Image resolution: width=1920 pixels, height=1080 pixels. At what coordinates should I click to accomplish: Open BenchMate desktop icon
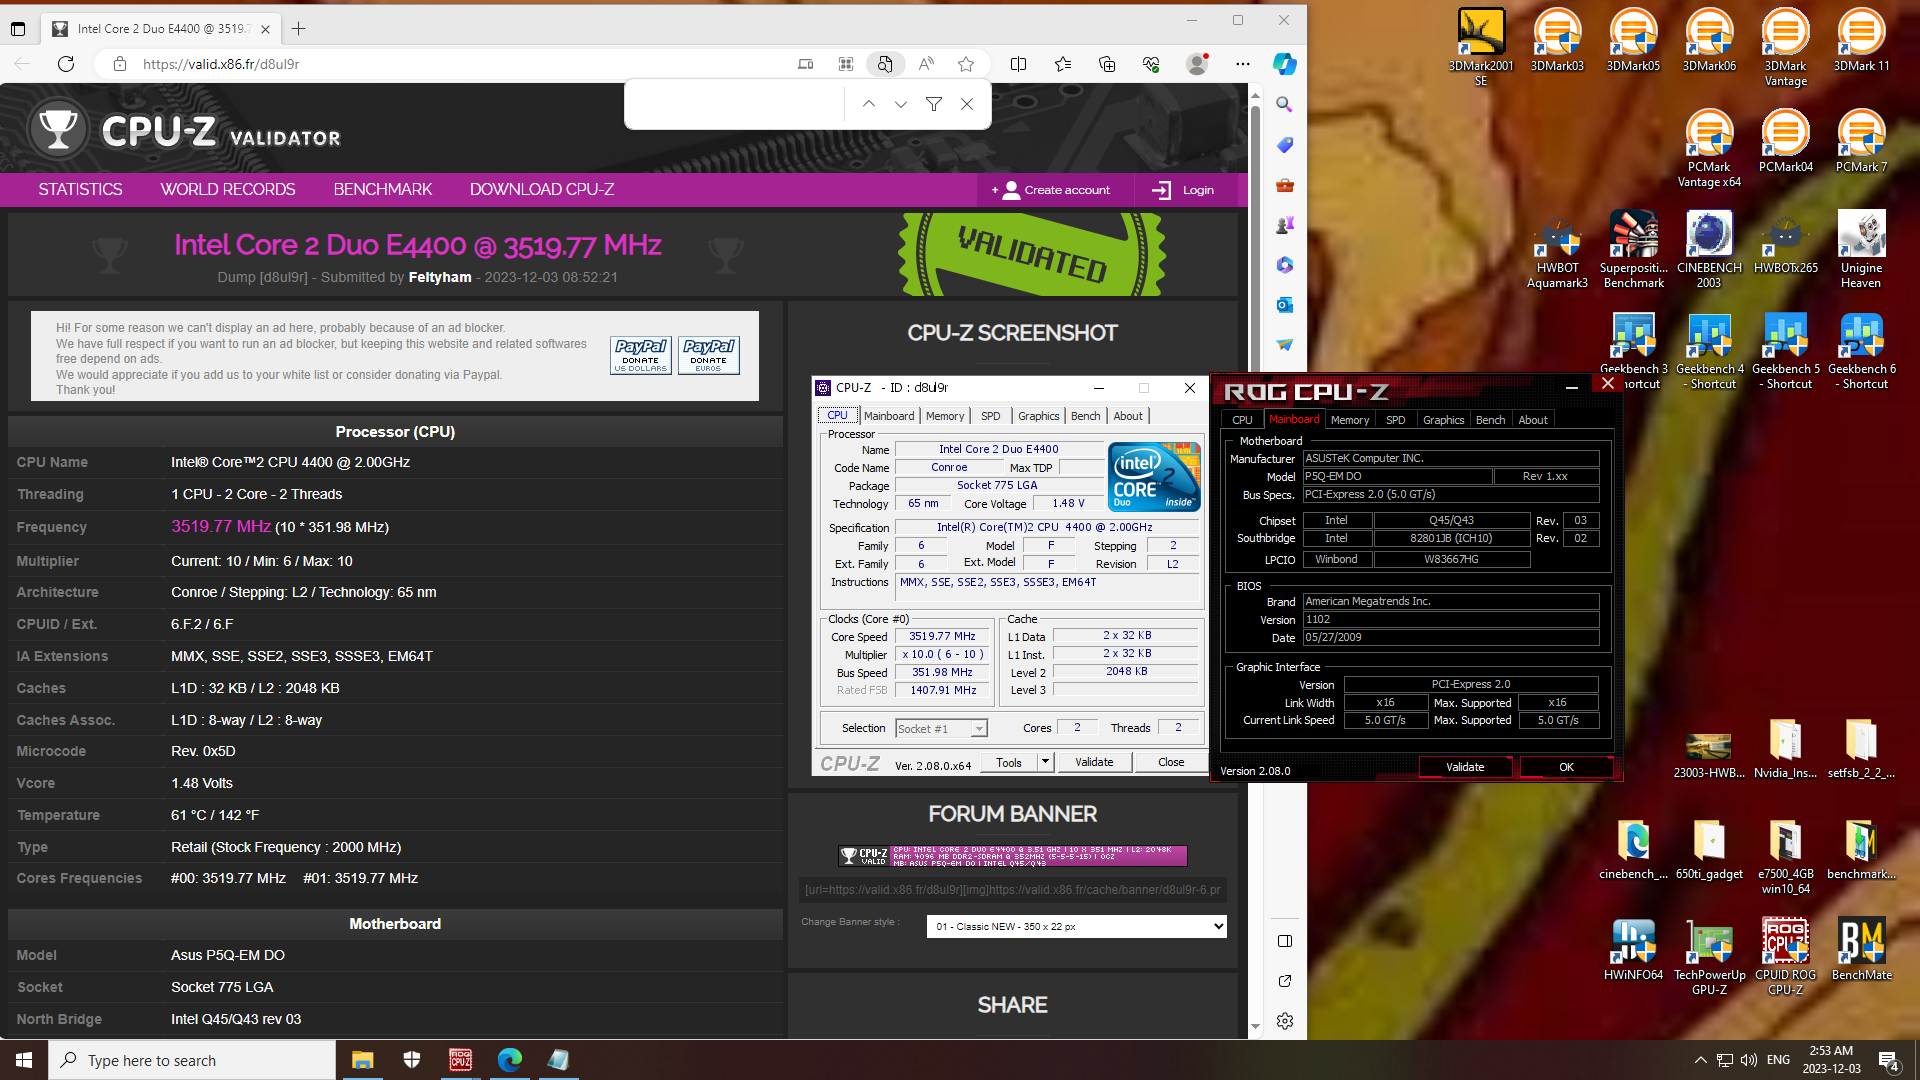(x=1861, y=949)
